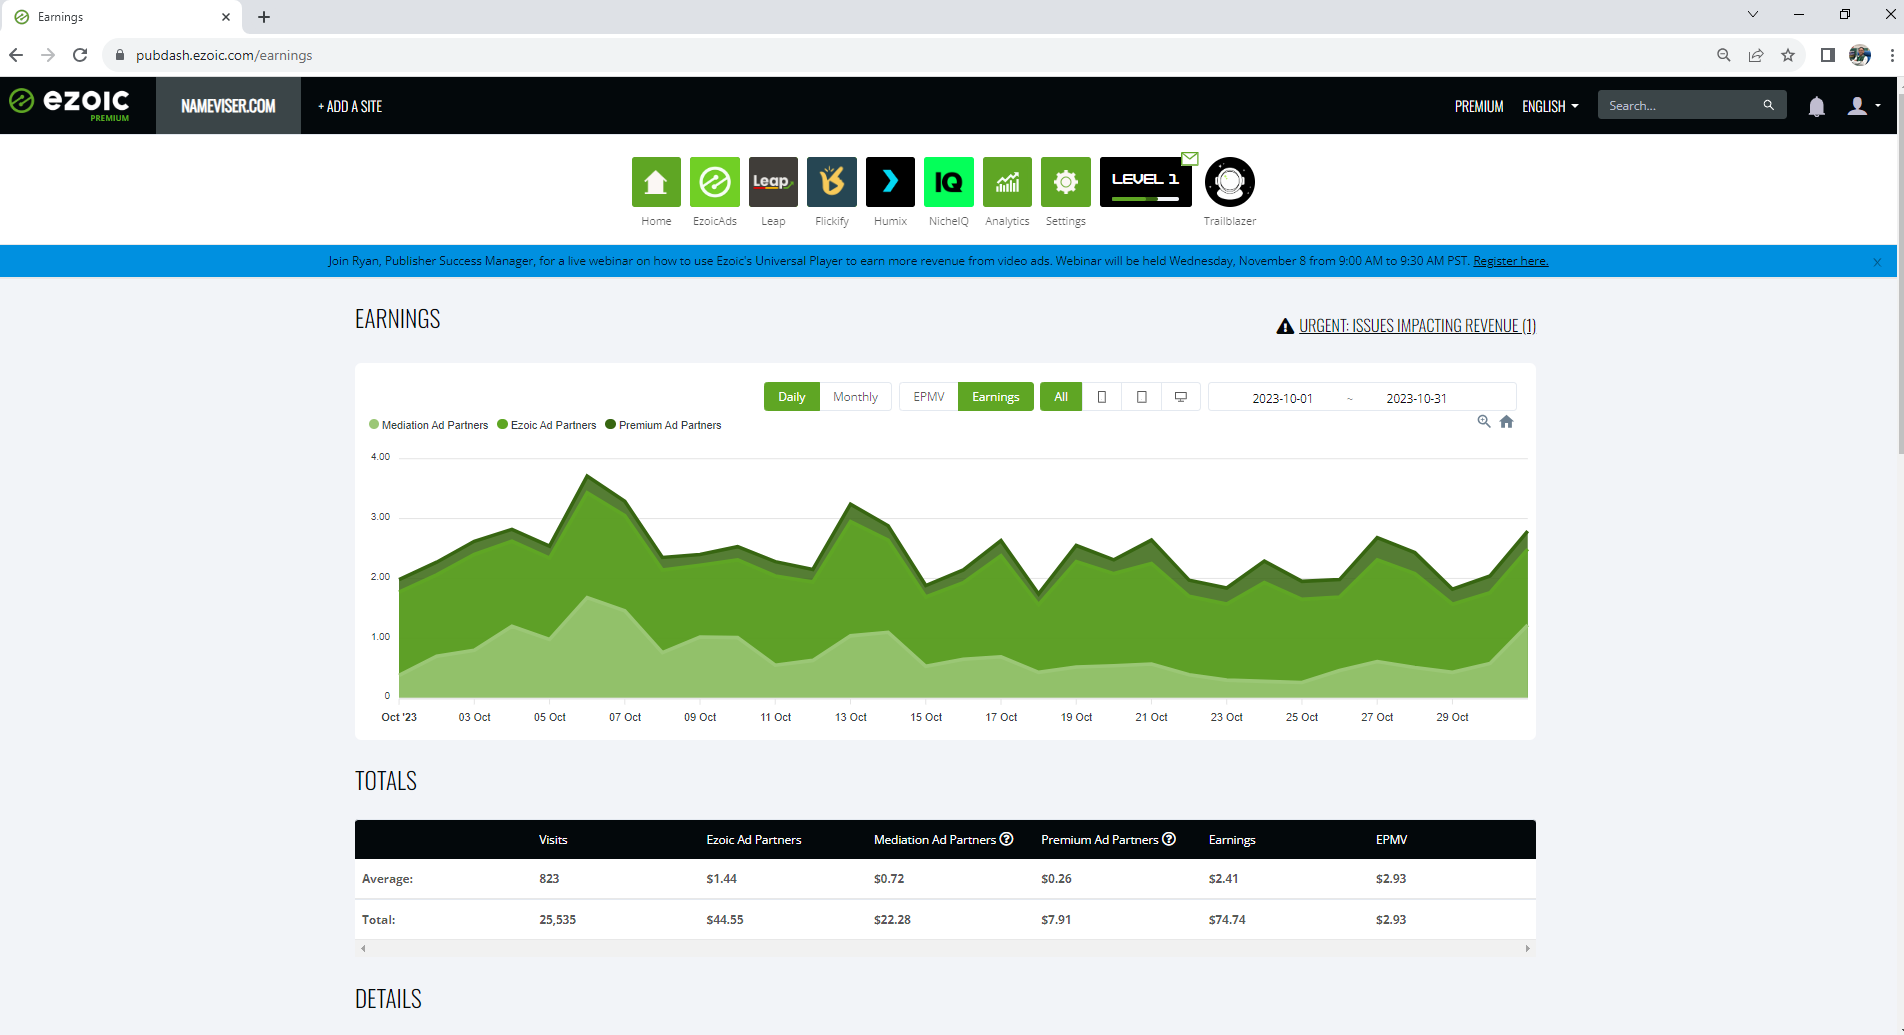Click the browser reload button
The image size is (1904, 1035).
pos(80,55)
